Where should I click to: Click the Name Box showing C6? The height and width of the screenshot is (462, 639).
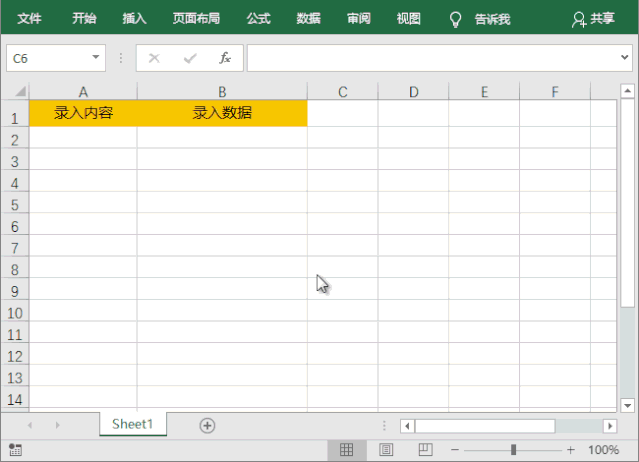click(56, 58)
